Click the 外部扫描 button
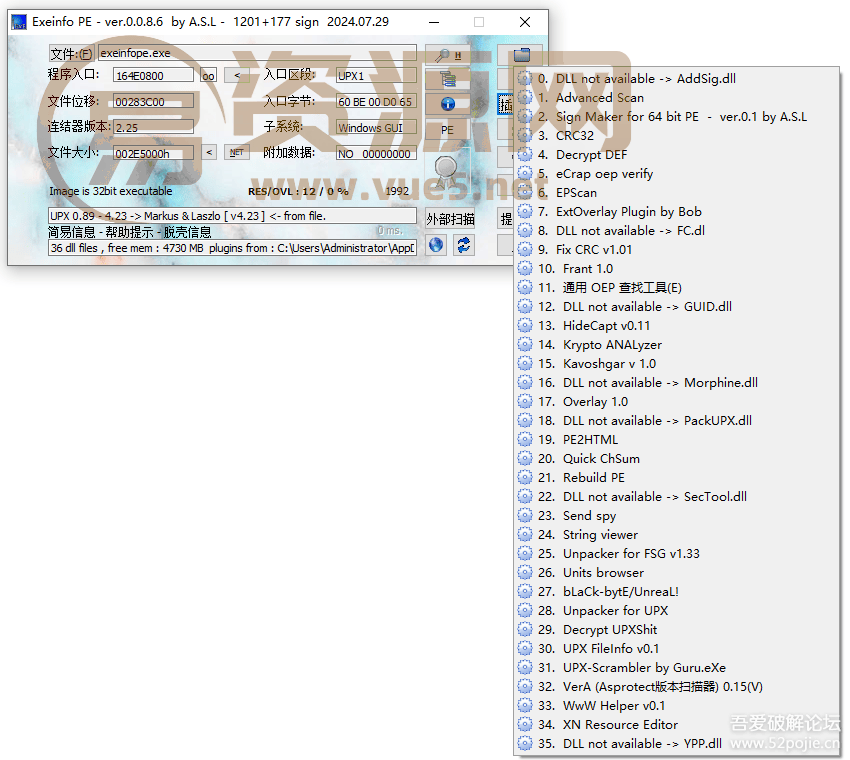The width and height of the screenshot is (850, 760). (x=450, y=219)
